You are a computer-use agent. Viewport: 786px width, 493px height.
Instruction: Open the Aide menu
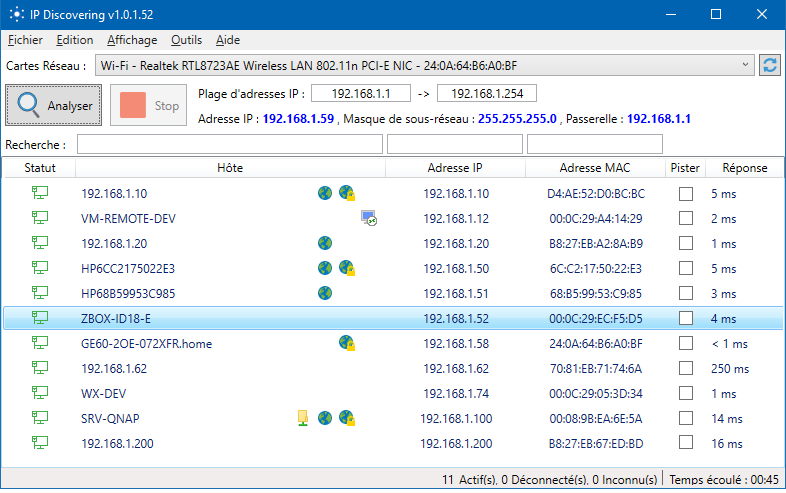pyautogui.click(x=228, y=40)
